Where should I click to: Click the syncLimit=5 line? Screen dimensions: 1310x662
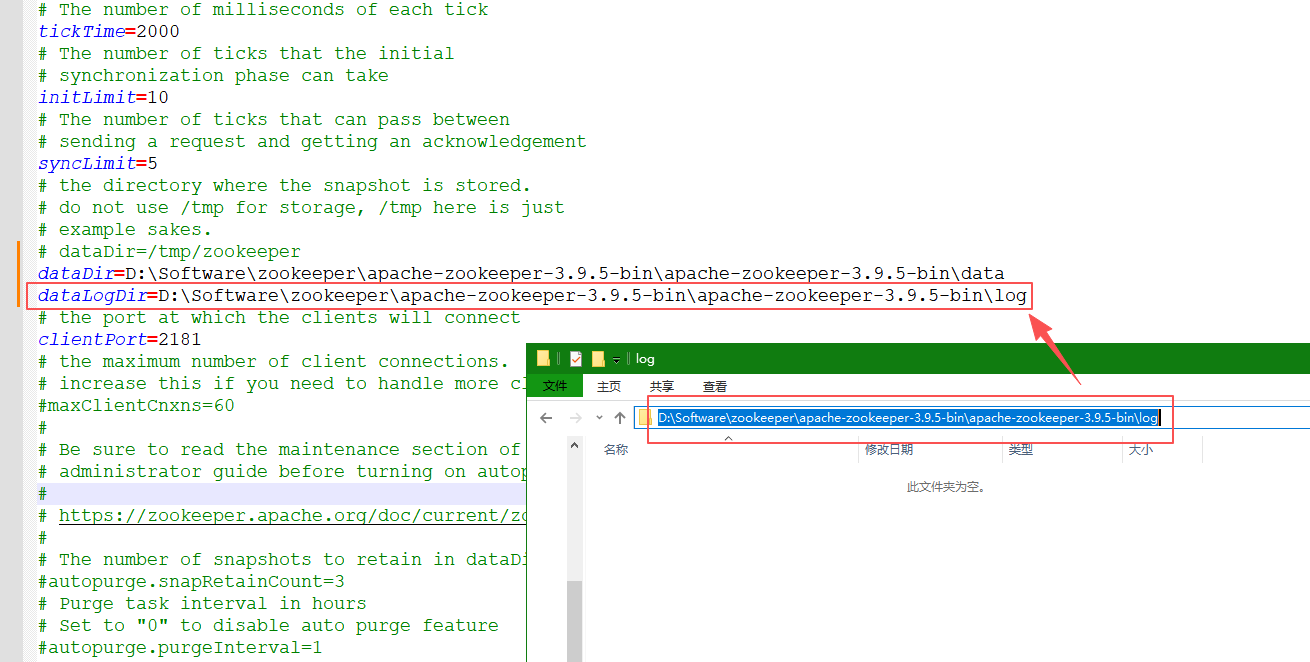coord(98,163)
